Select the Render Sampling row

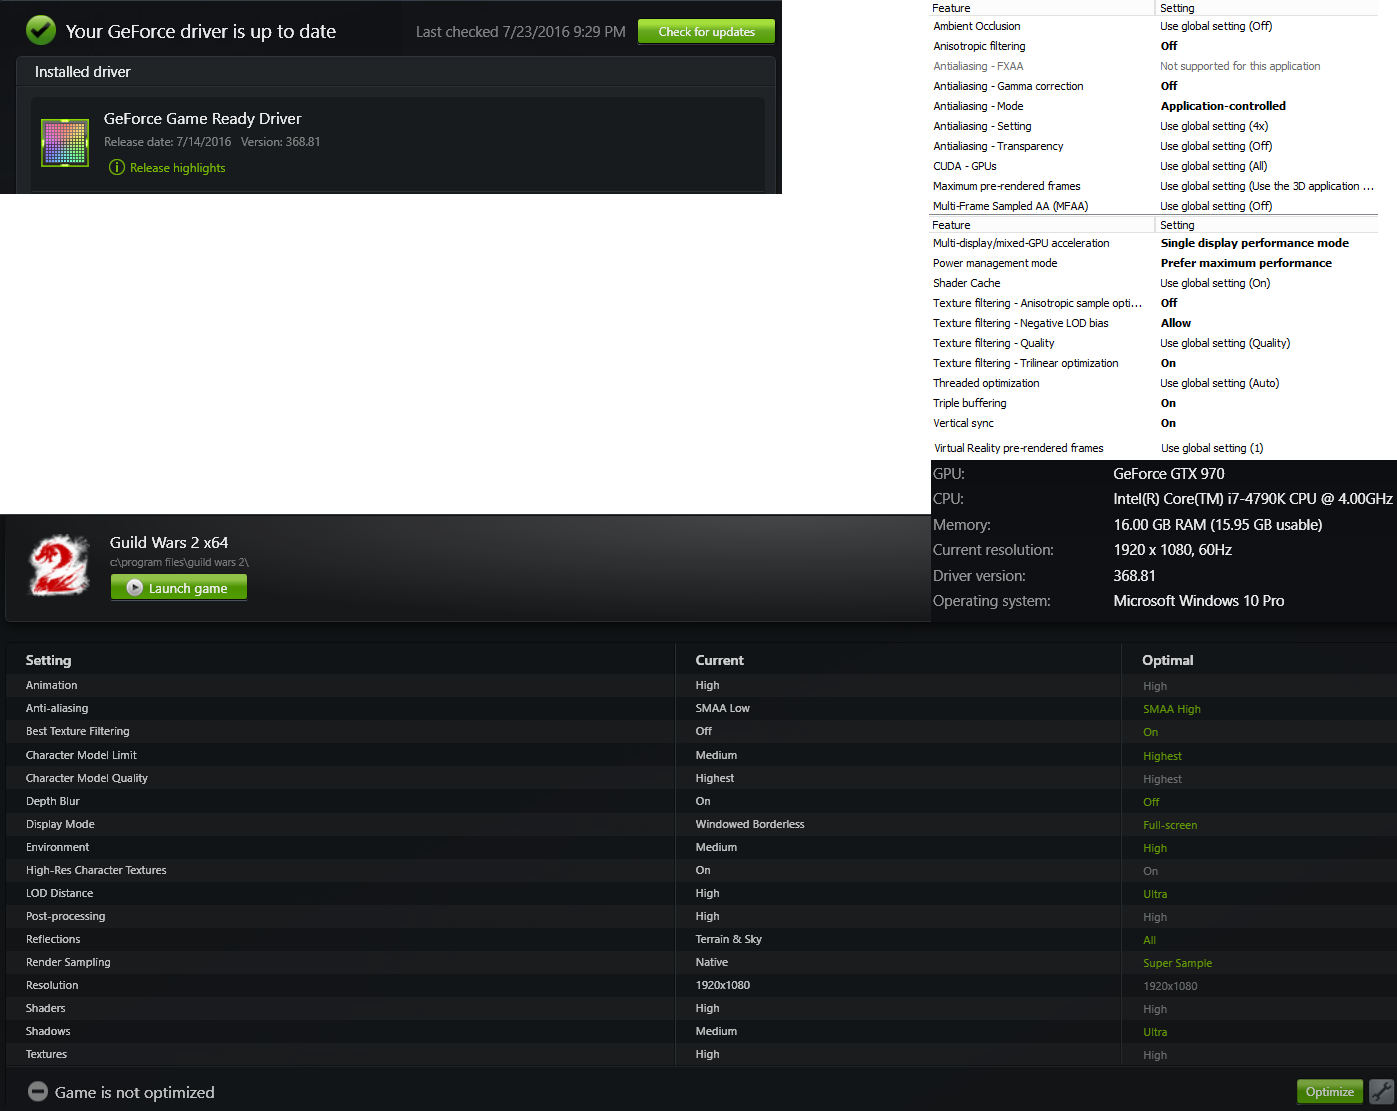point(700,962)
